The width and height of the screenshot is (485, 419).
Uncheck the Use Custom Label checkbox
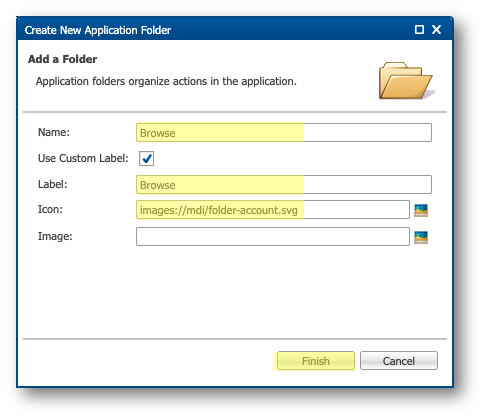[x=146, y=158]
